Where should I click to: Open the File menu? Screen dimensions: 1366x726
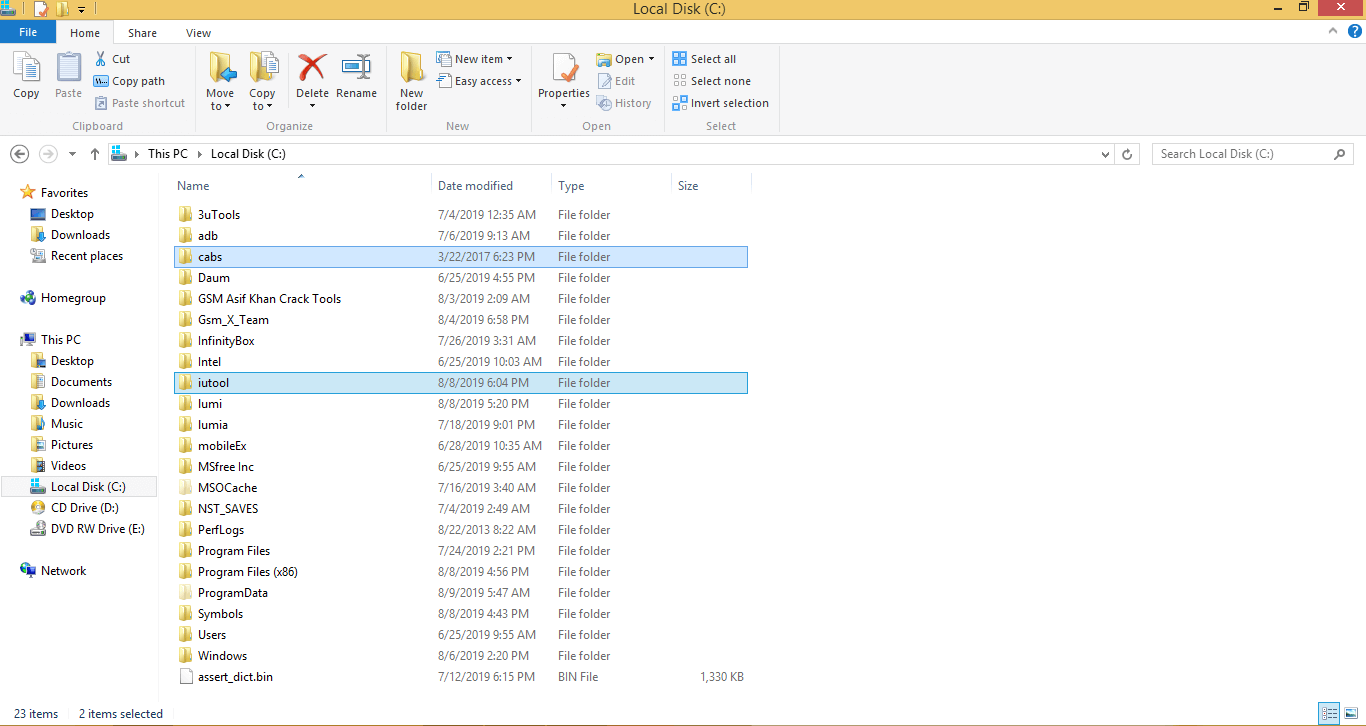pyautogui.click(x=28, y=32)
